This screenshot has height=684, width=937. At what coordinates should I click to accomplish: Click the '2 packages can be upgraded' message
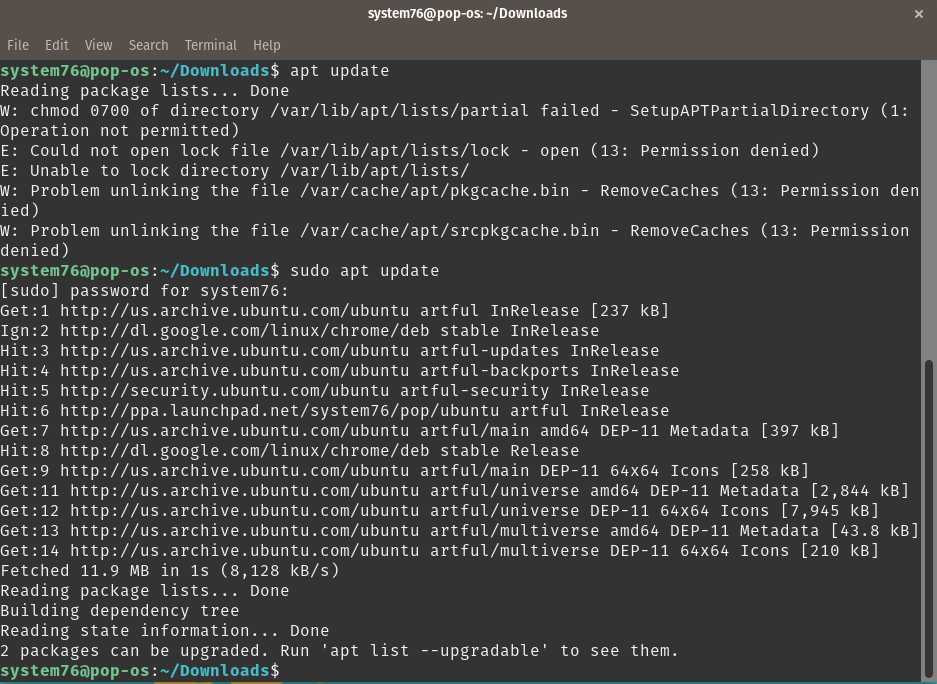(x=340, y=650)
